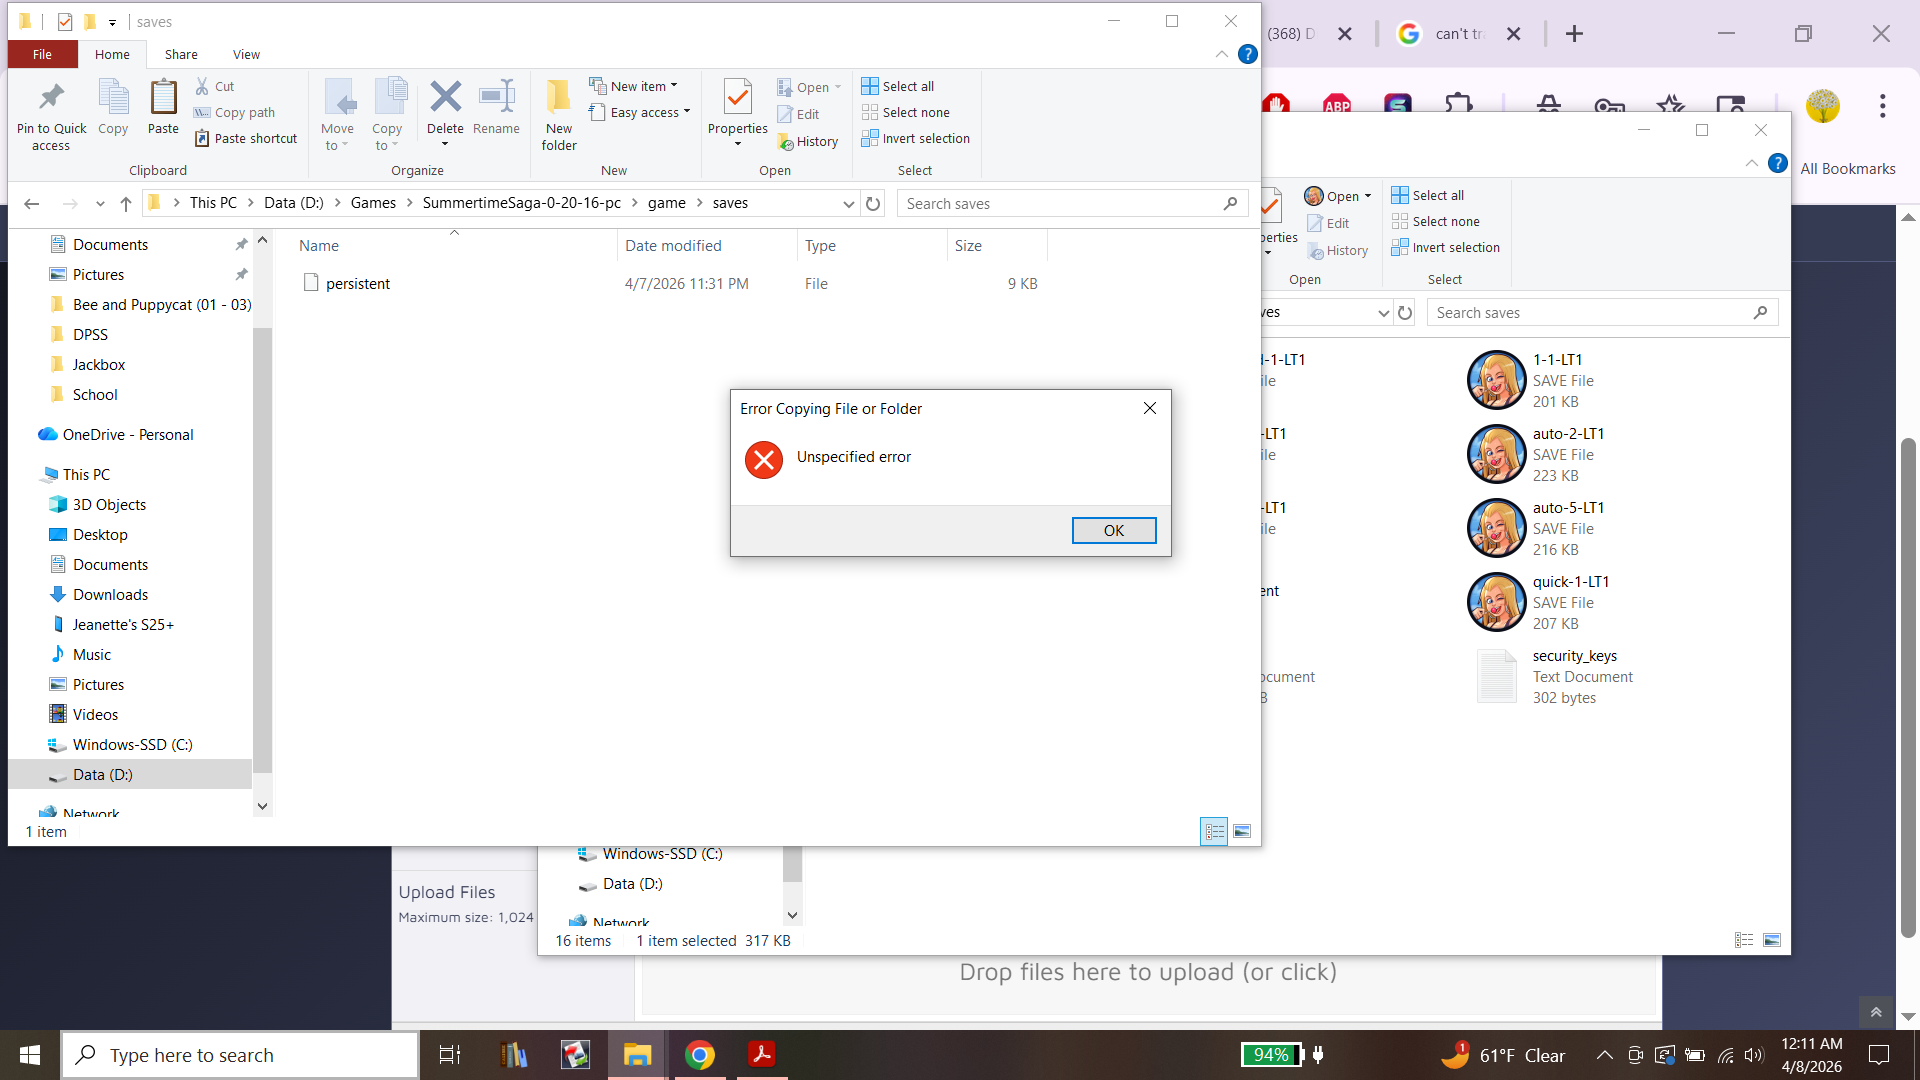The width and height of the screenshot is (1920, 1080).
Task: Click Invert selection in ribbon
Action: click(925, 139)
